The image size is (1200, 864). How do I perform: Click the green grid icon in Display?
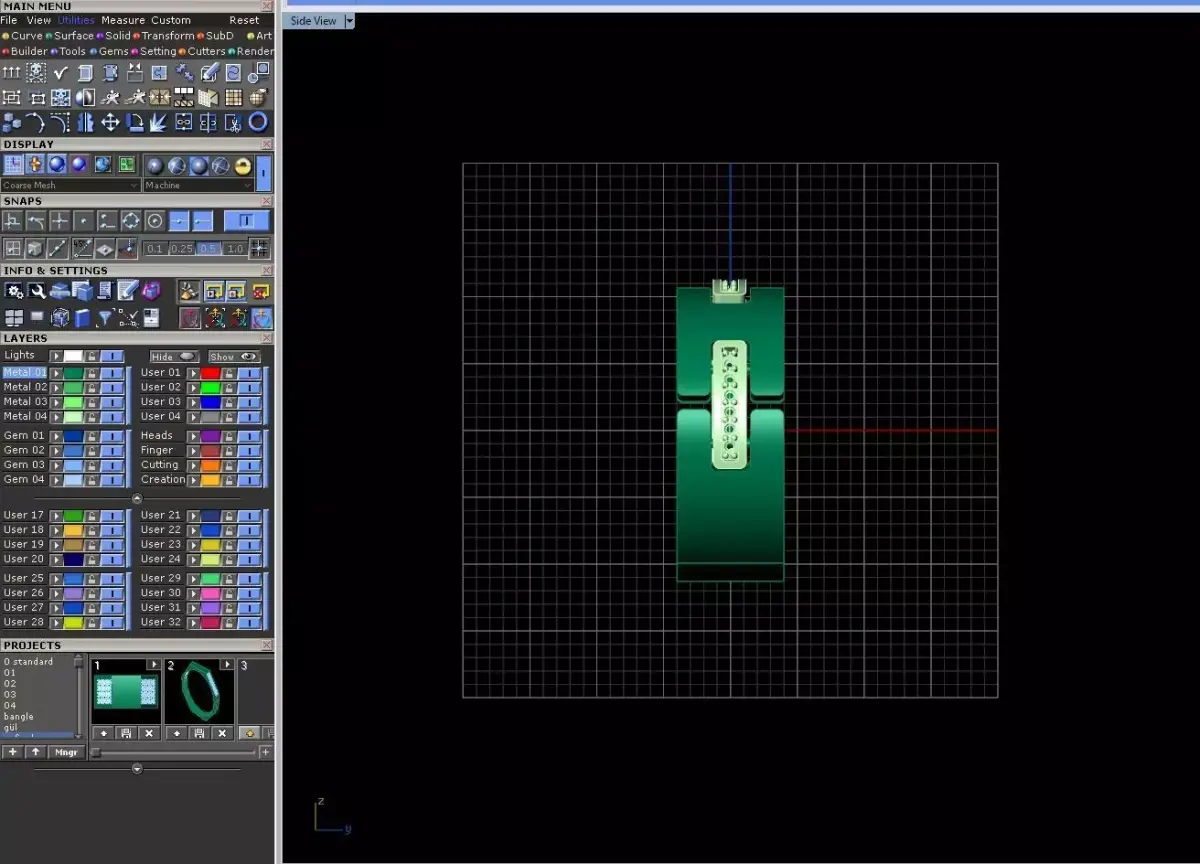pos(127,164)
